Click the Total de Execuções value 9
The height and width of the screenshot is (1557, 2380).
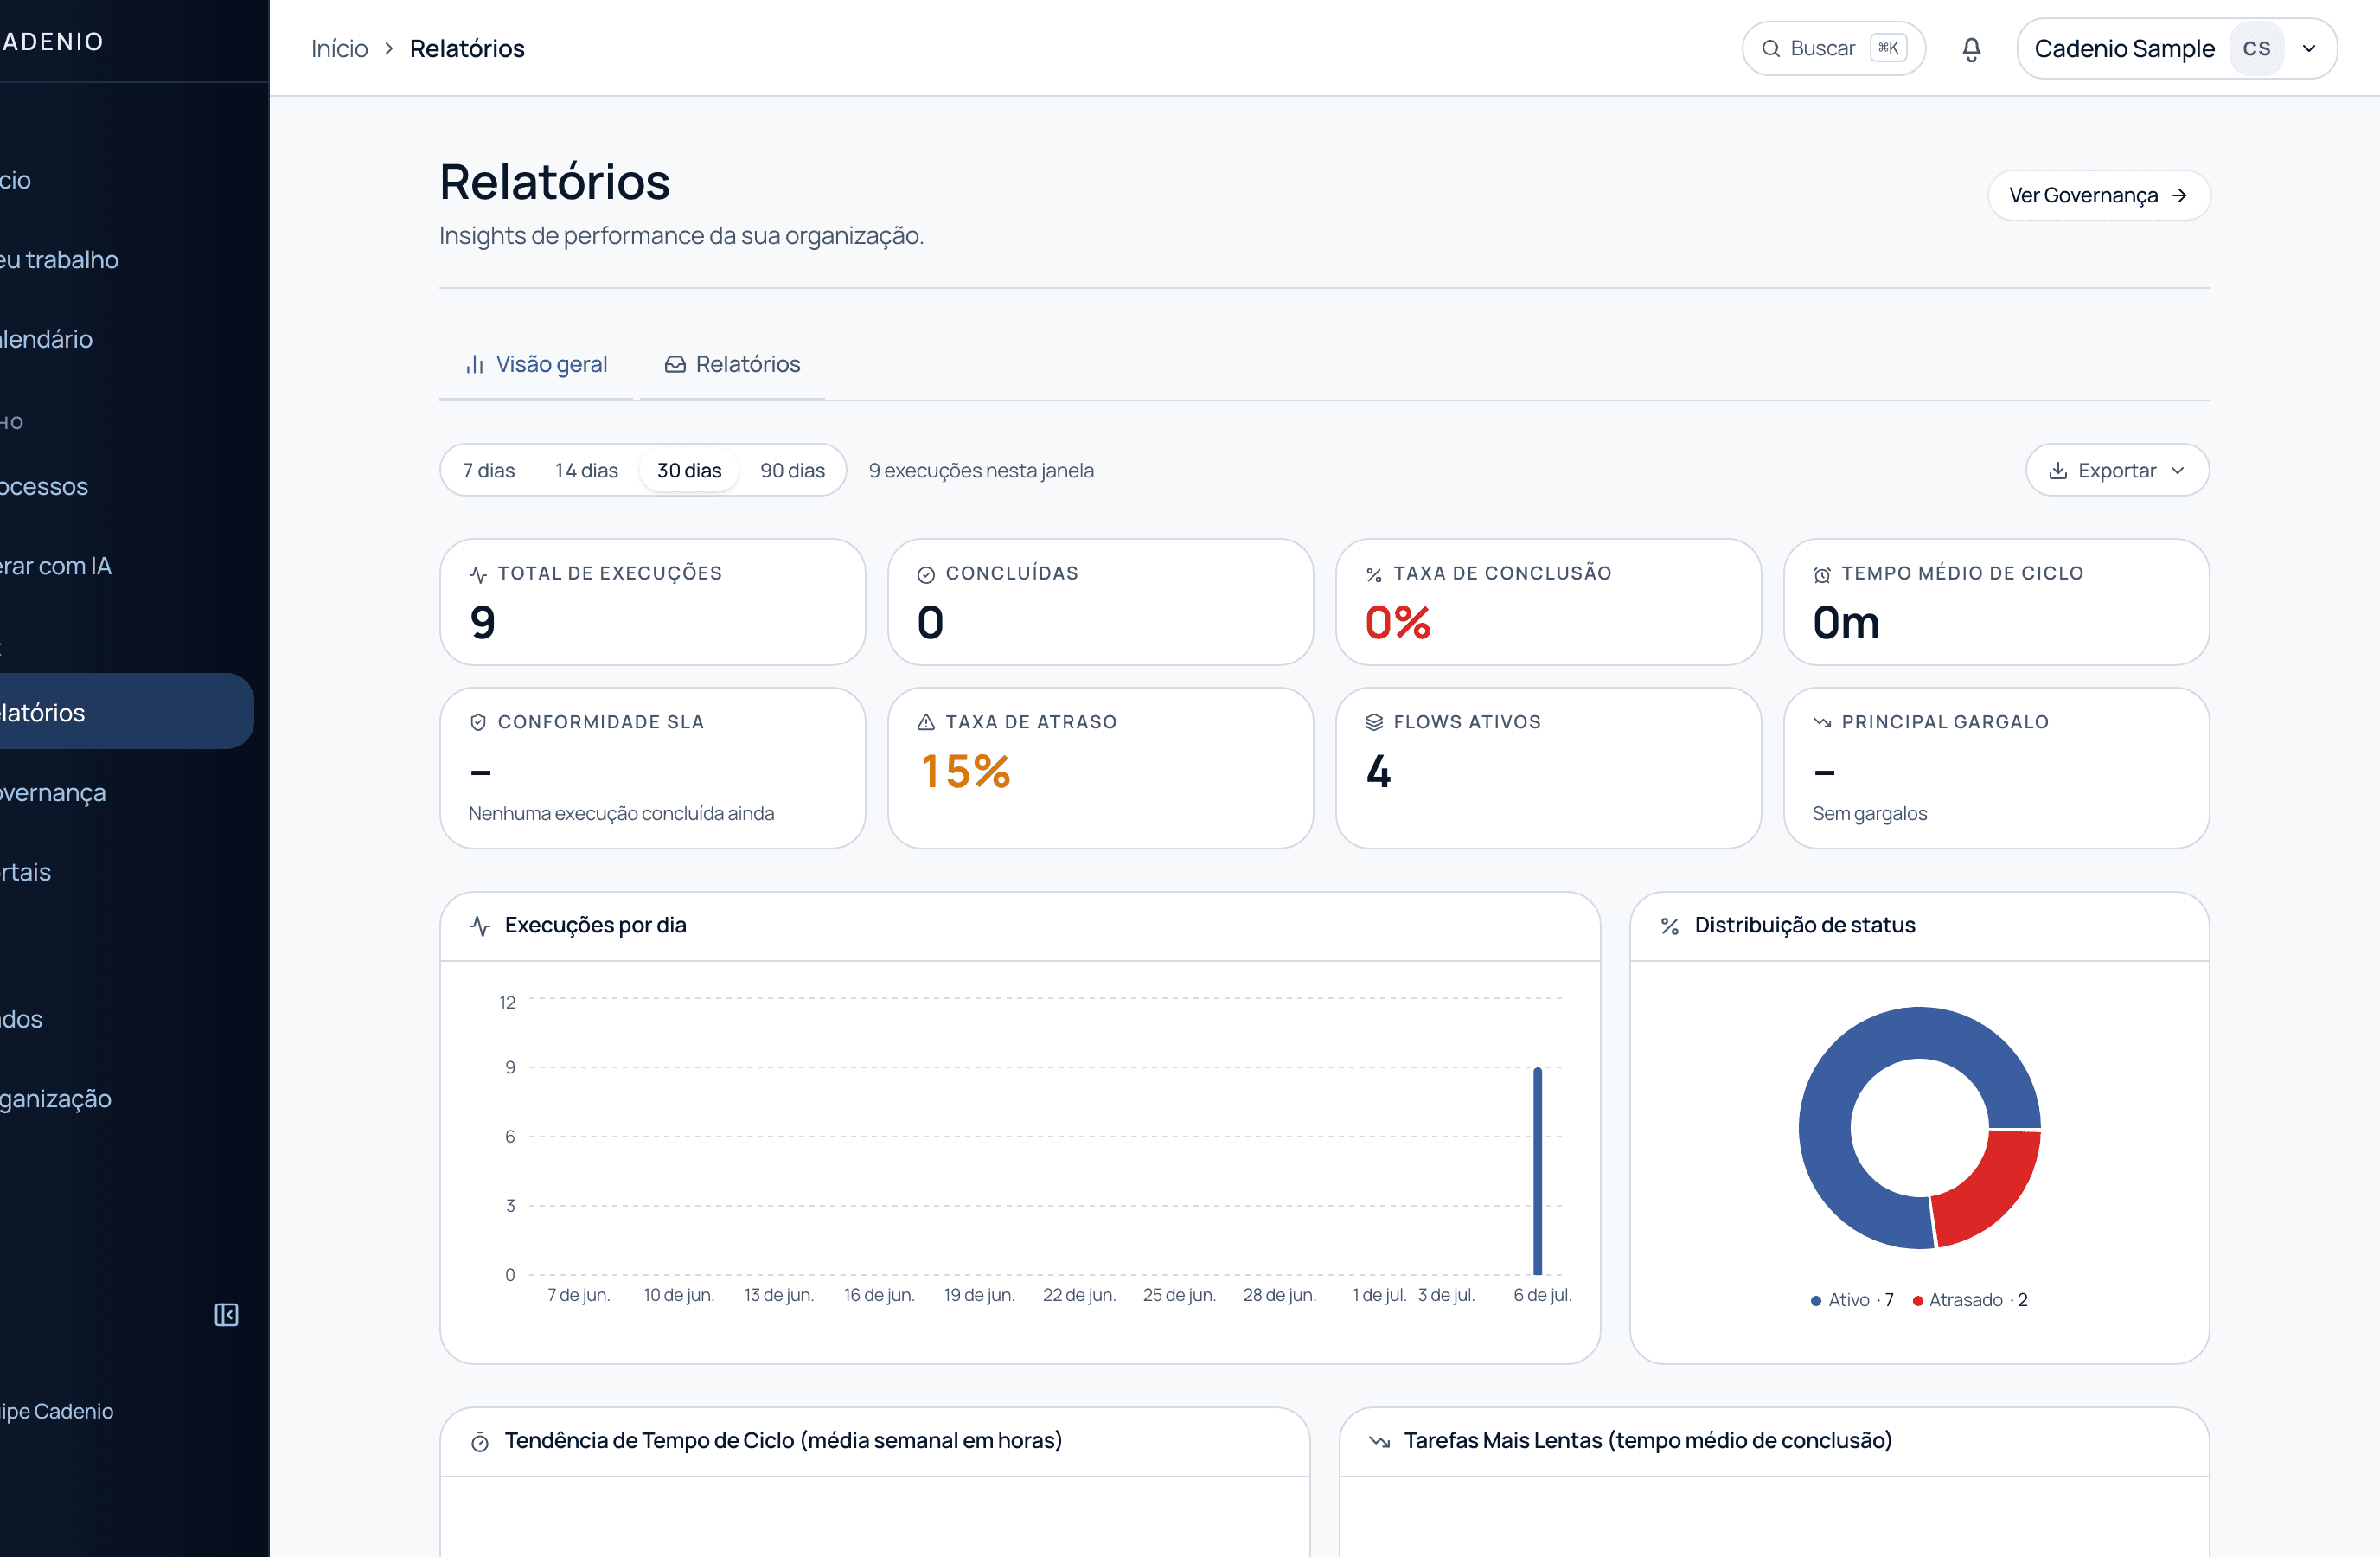pos(483,623)
